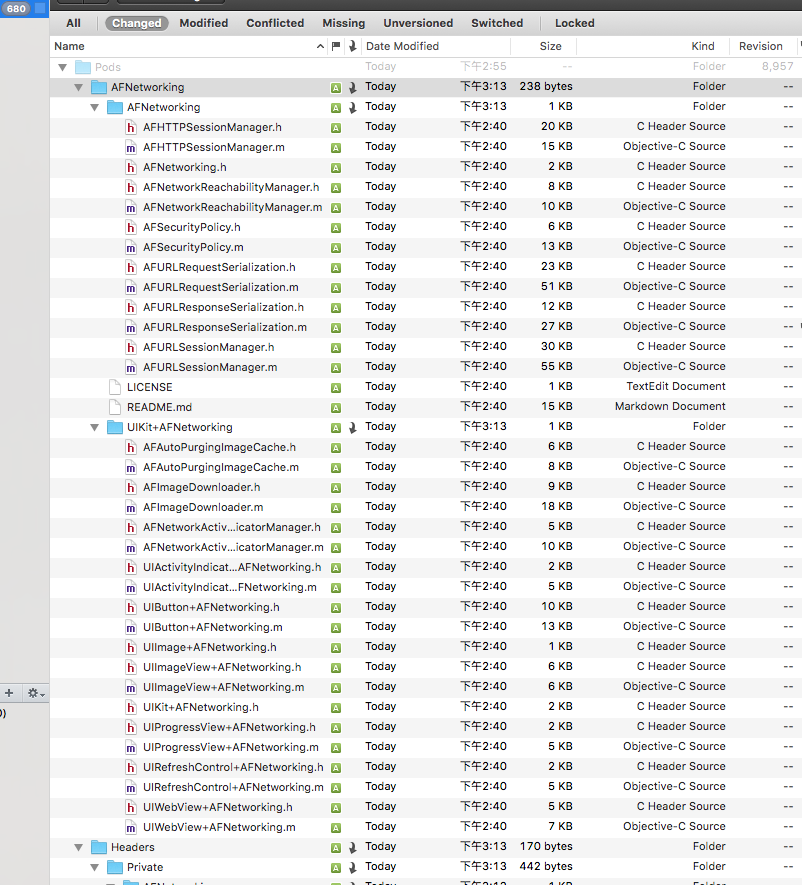Select the AFURLRequestSerialization.h file row
The width and height of the screenshot is (802, 885).
[426, 267]
